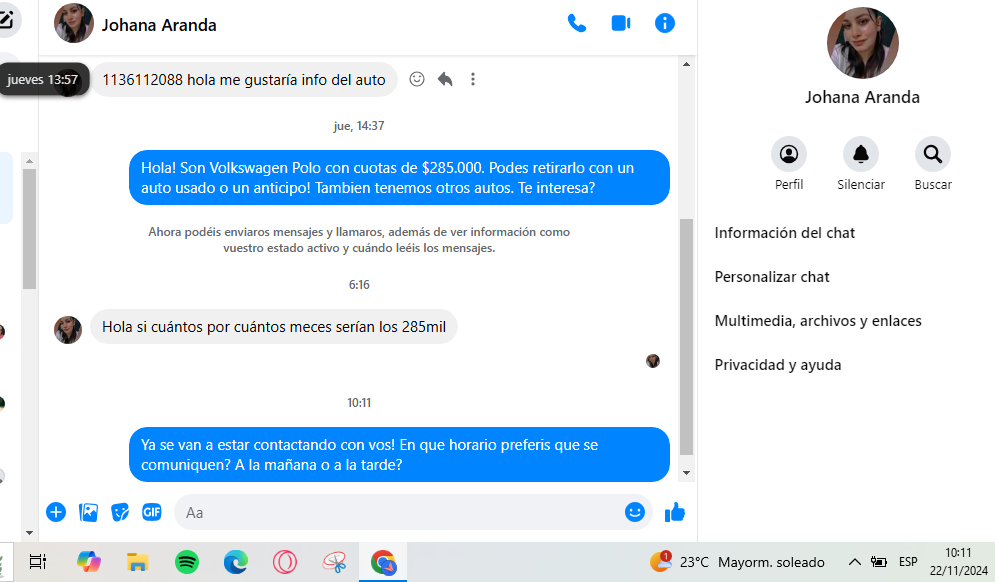This screenshot has width=995, height=582.
Task: Open the emoji picker in message box
Action: 635,512
